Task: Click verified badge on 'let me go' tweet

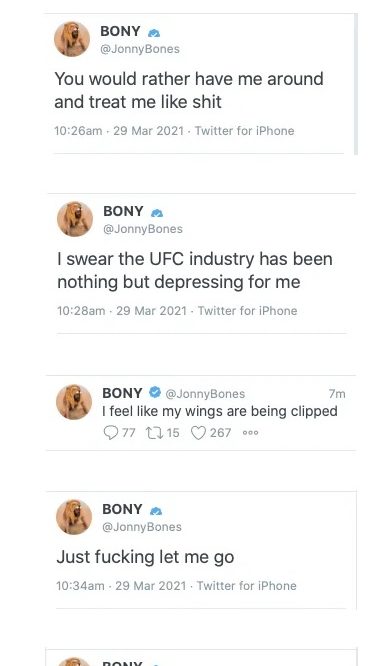Action: (156, 511)
